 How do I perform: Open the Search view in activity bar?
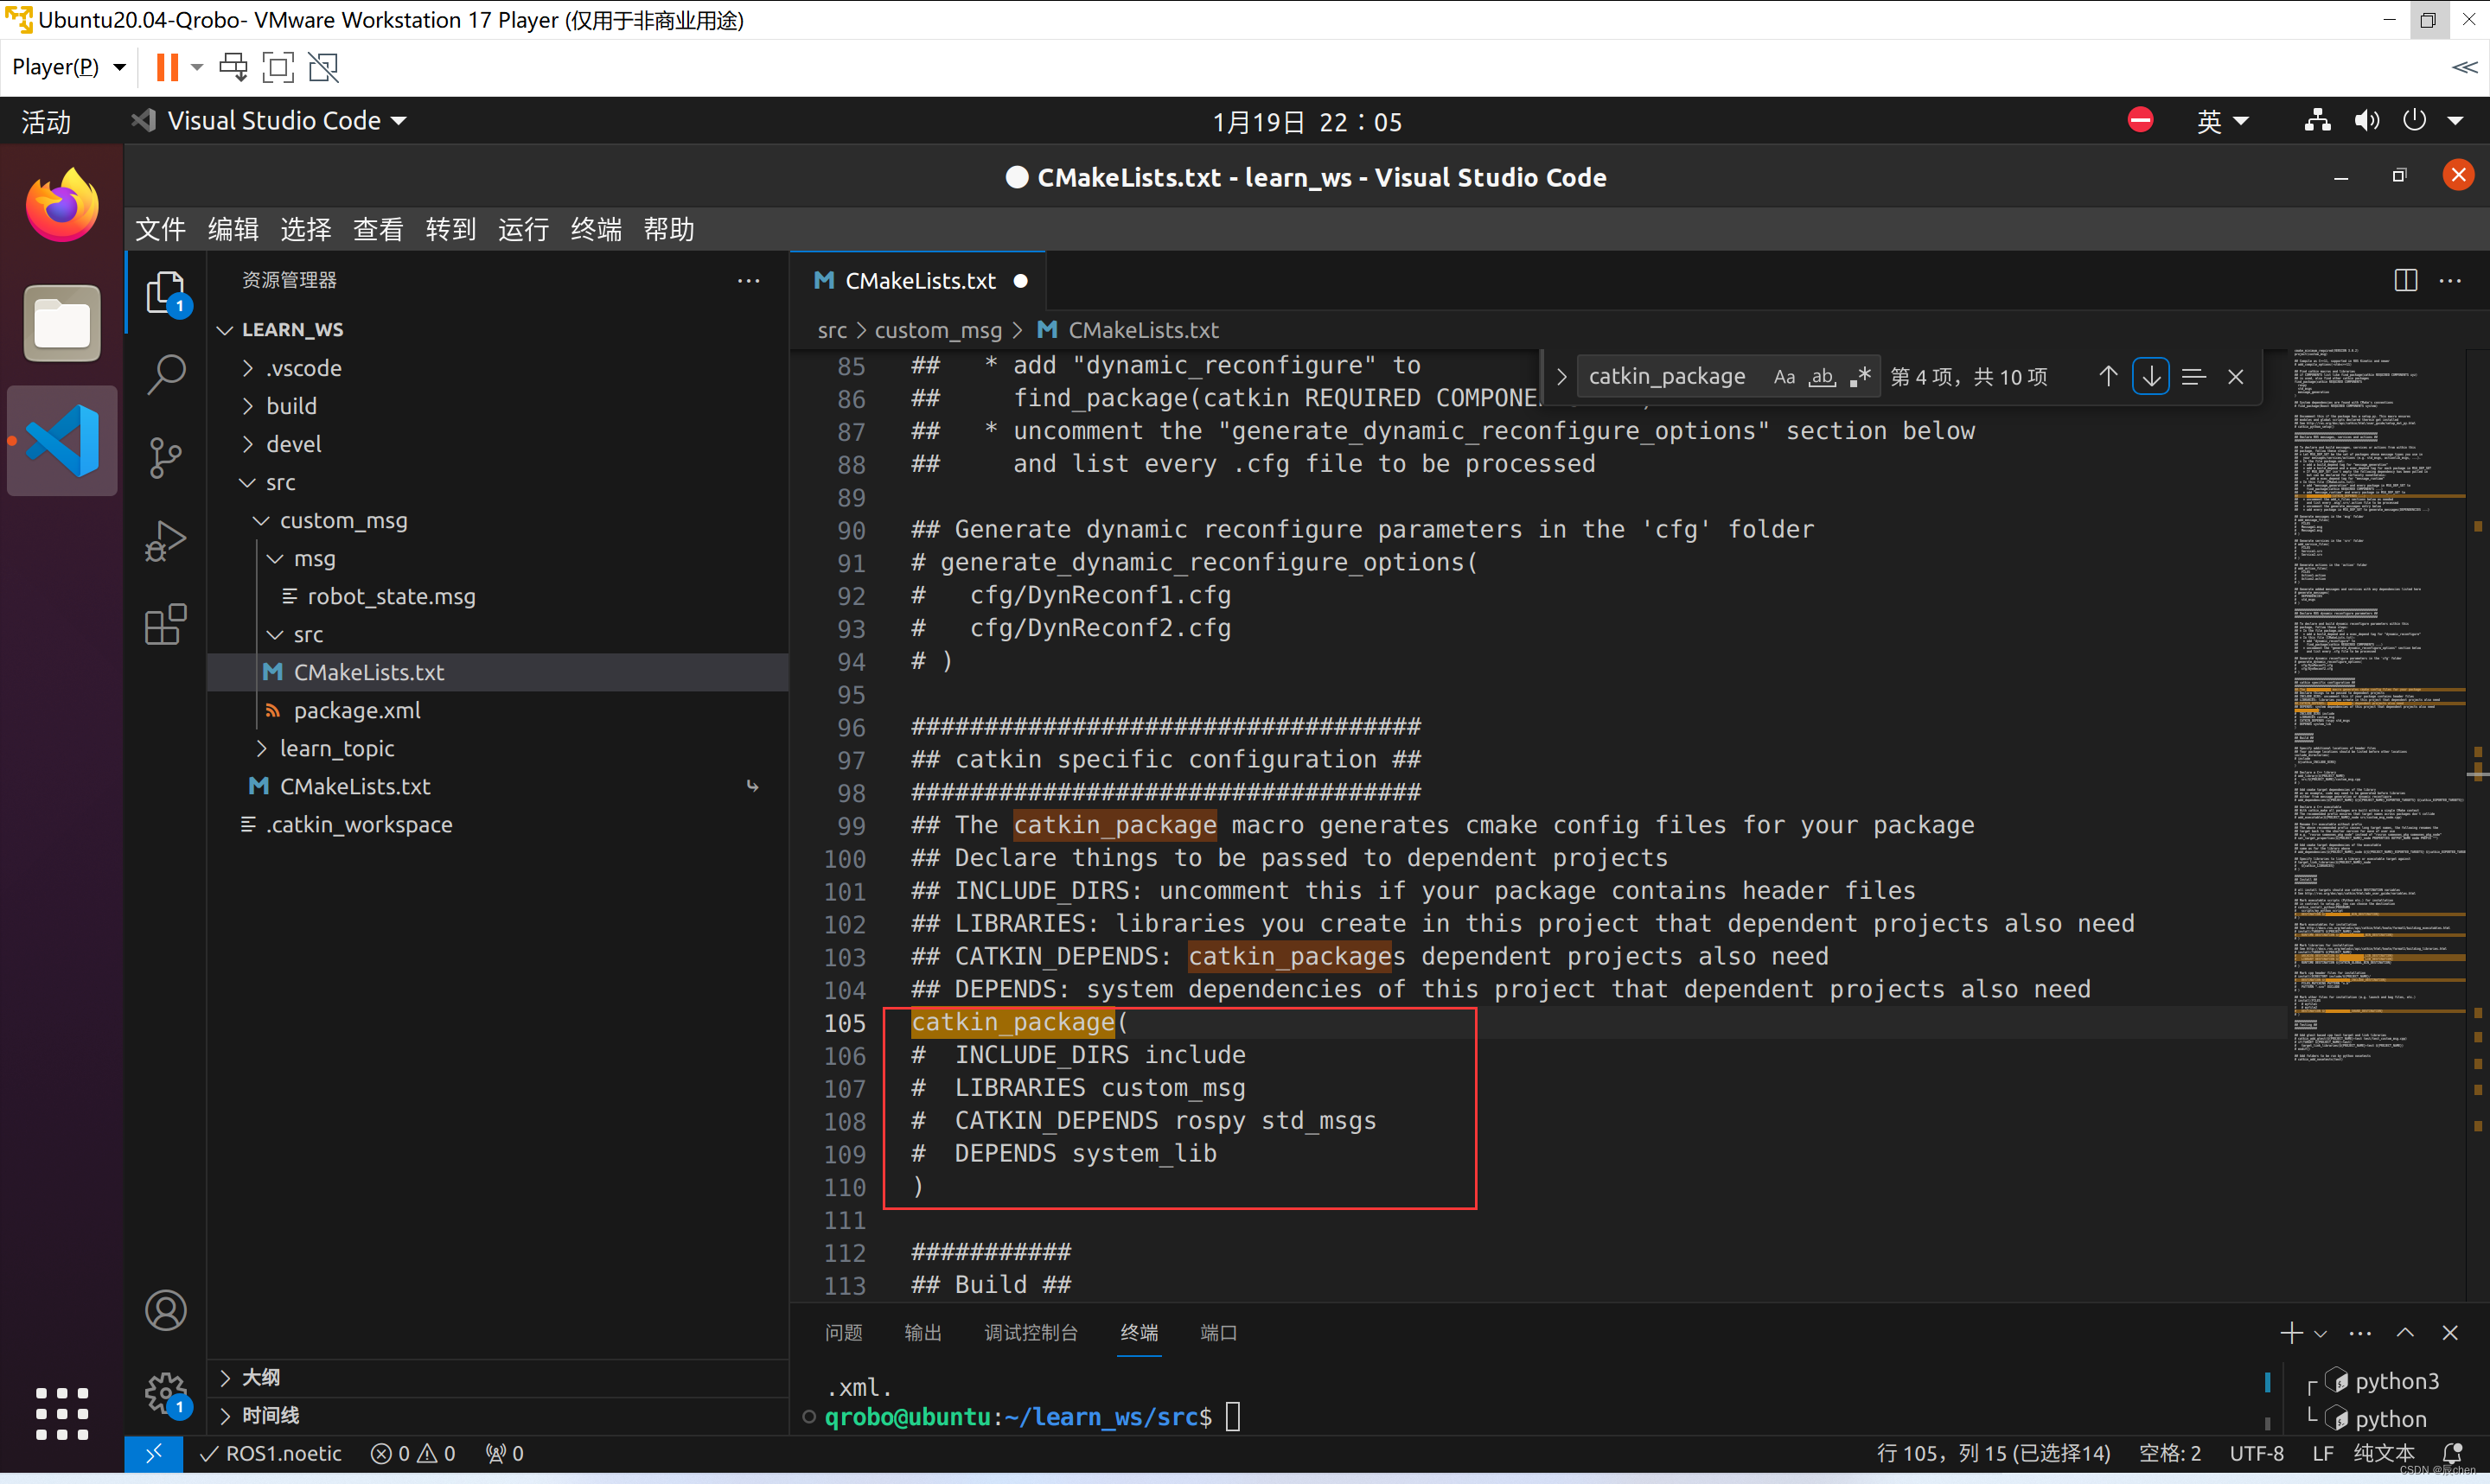[x=166, y=375]
